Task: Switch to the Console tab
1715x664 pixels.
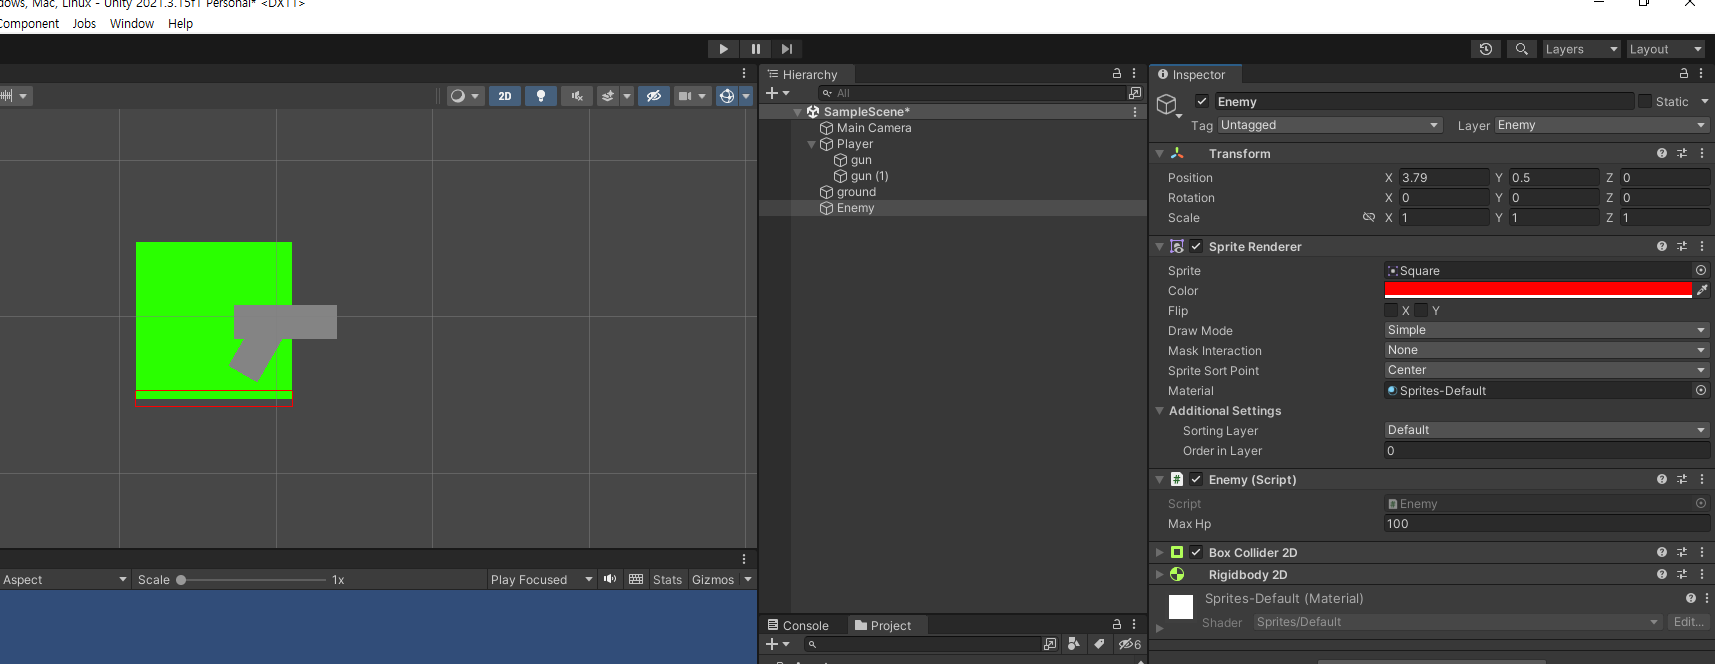Action: 798,625
